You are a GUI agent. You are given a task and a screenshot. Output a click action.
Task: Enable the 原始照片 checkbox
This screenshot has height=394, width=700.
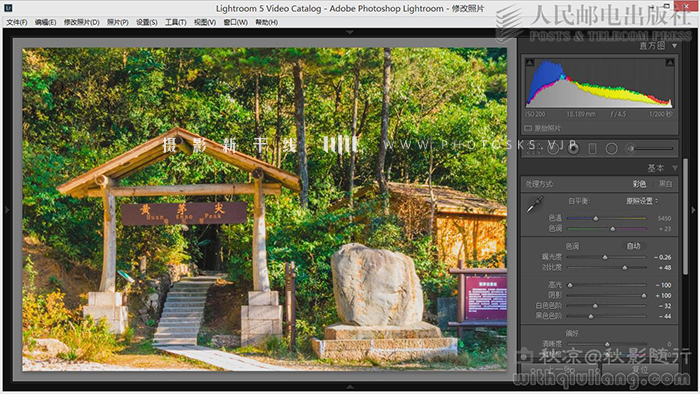click(528, 129)
